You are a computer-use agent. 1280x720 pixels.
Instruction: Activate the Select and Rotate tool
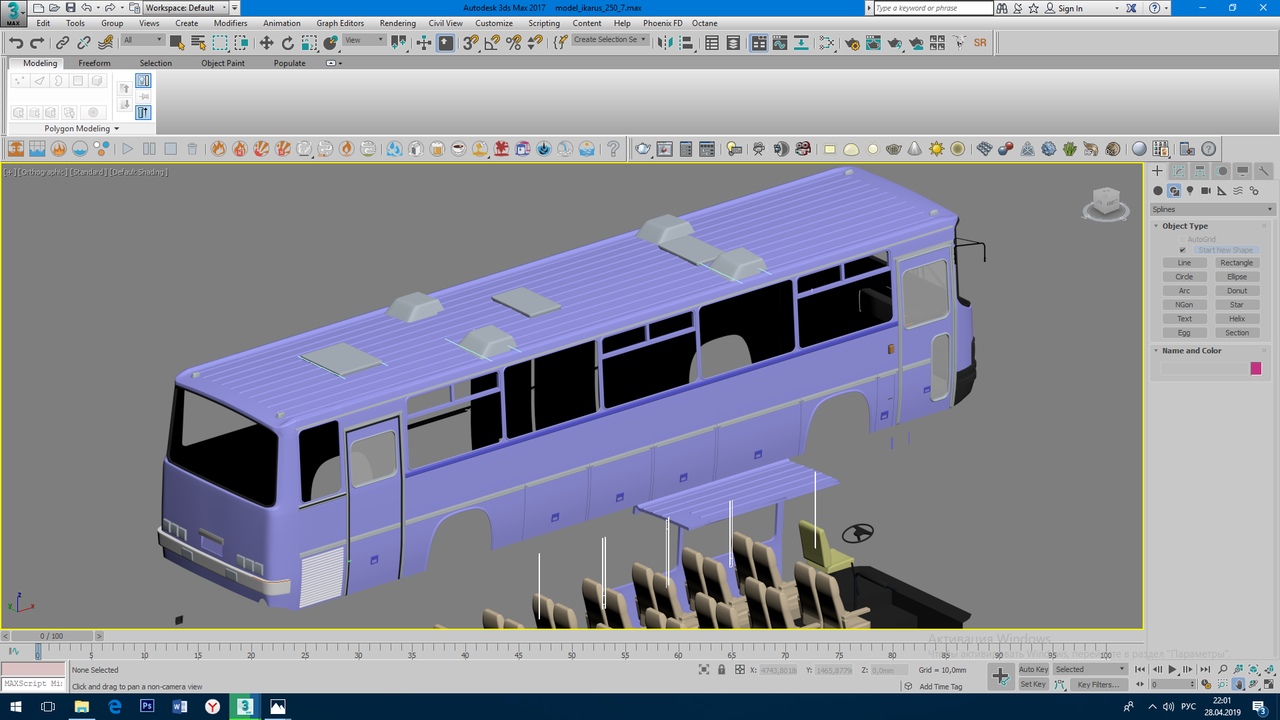288,43
